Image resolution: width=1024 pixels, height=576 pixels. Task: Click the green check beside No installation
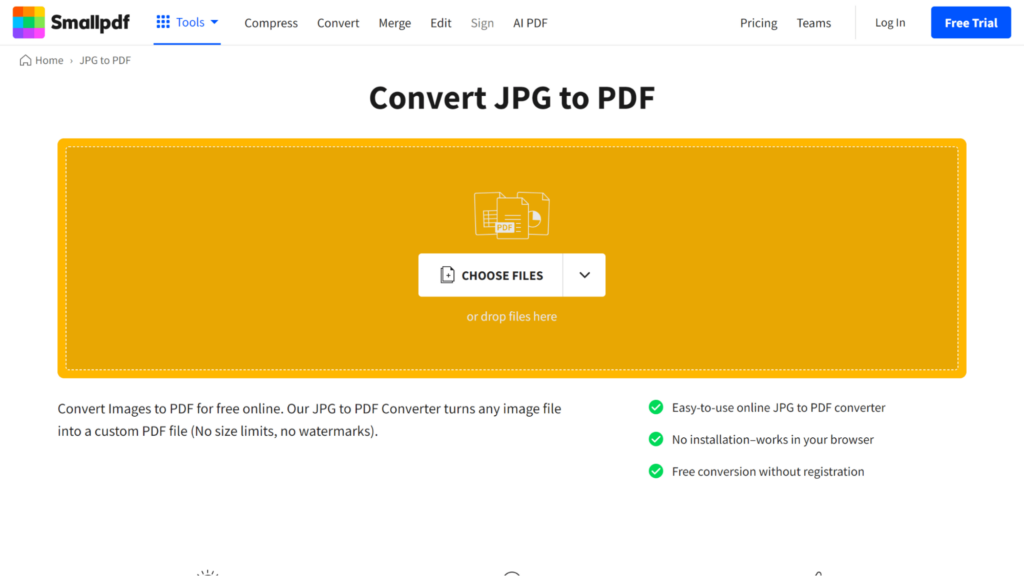click(x=656, y=440)
